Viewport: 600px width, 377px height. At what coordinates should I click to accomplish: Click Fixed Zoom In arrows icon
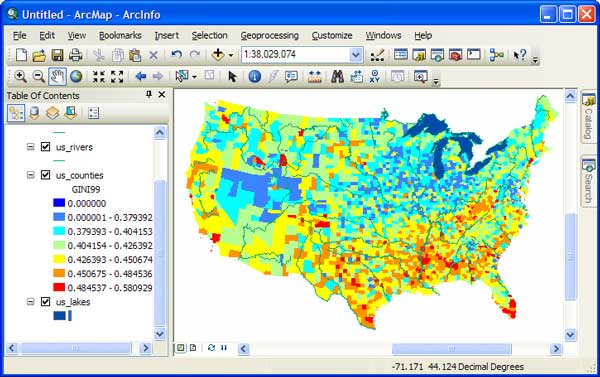click(99, 77)
